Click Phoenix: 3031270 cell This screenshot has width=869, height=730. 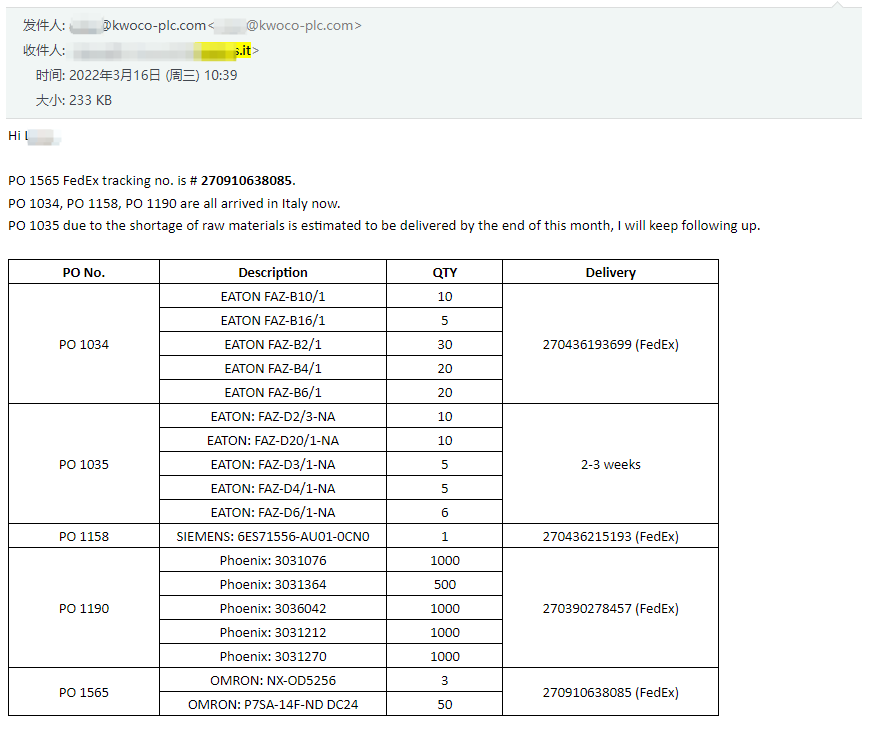273,656
